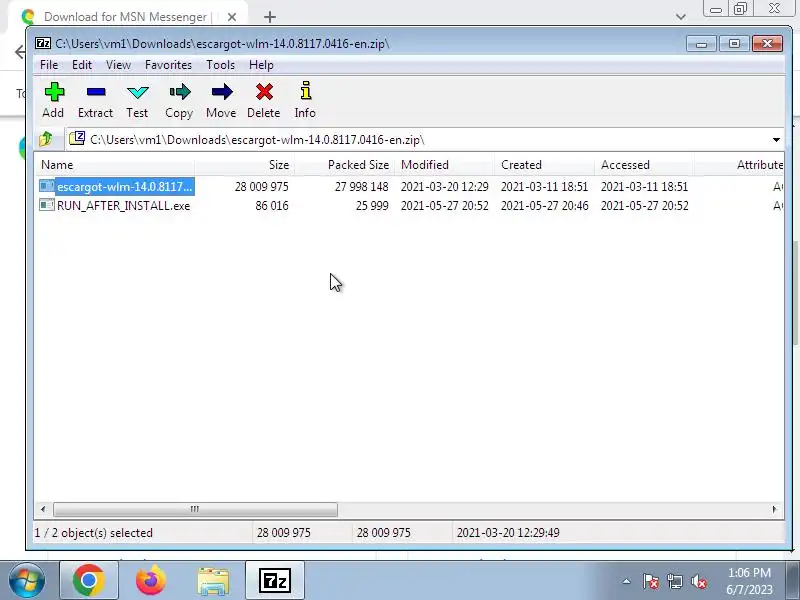
Task: Click the horizontal scrollbar thumb
Action: [x=195, y=509]
